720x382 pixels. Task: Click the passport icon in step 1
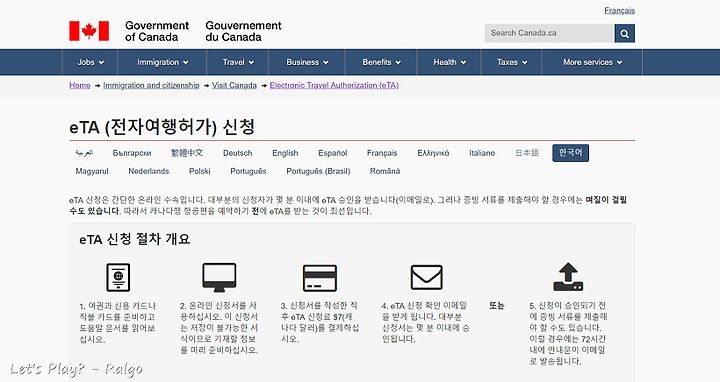[118, 277]
